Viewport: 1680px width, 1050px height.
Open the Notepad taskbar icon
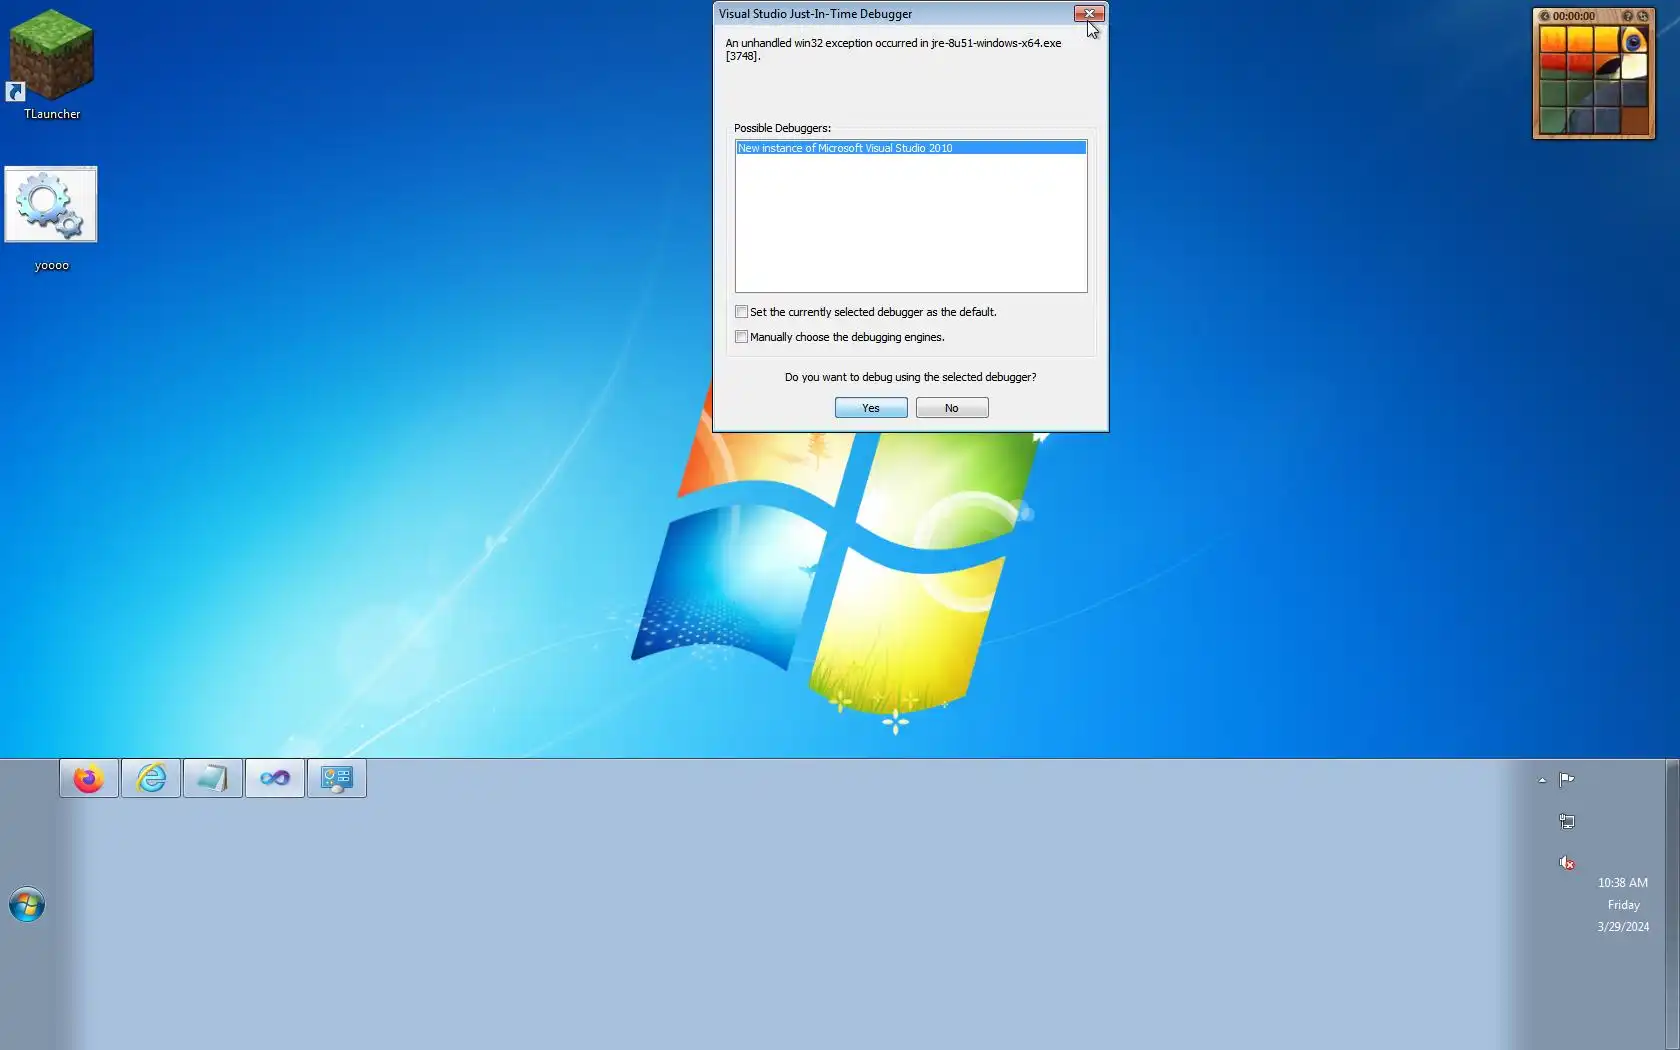coord(213,778)
